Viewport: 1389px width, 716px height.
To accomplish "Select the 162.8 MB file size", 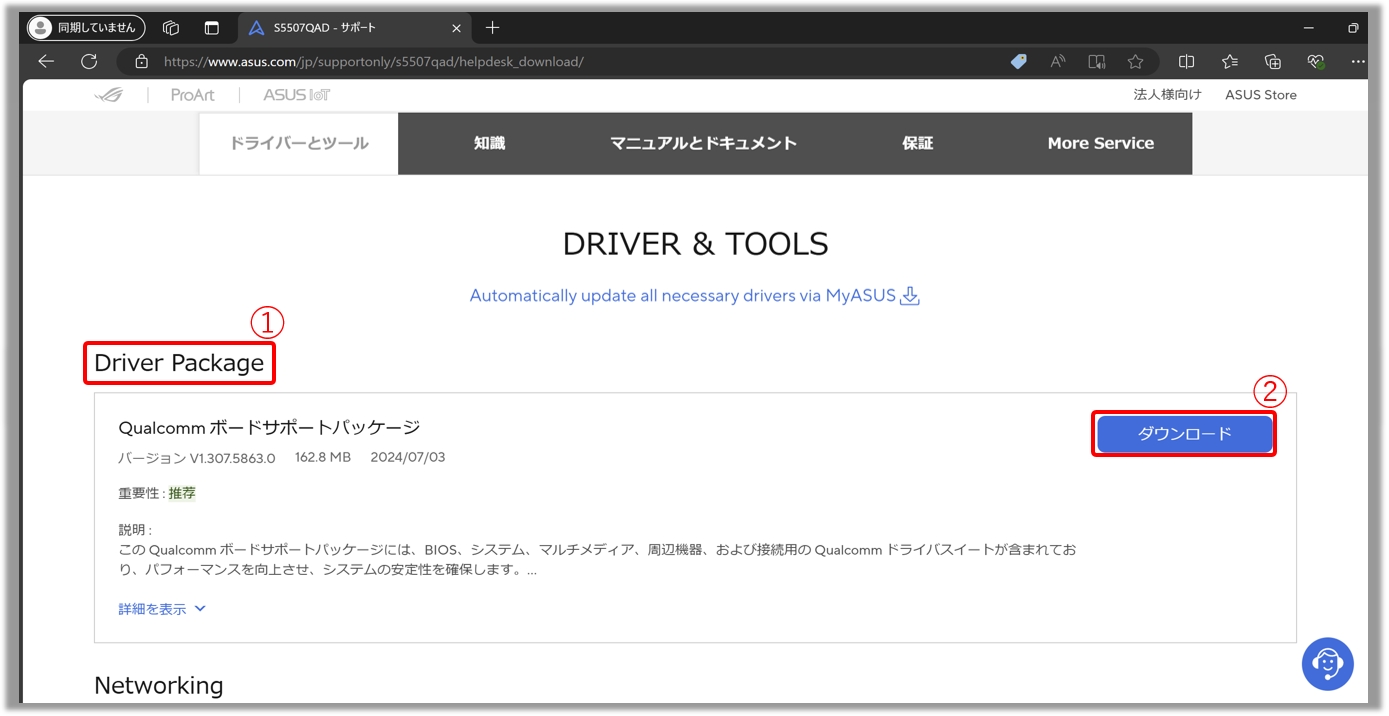I will pyautogui.click(x=323, y=457).
